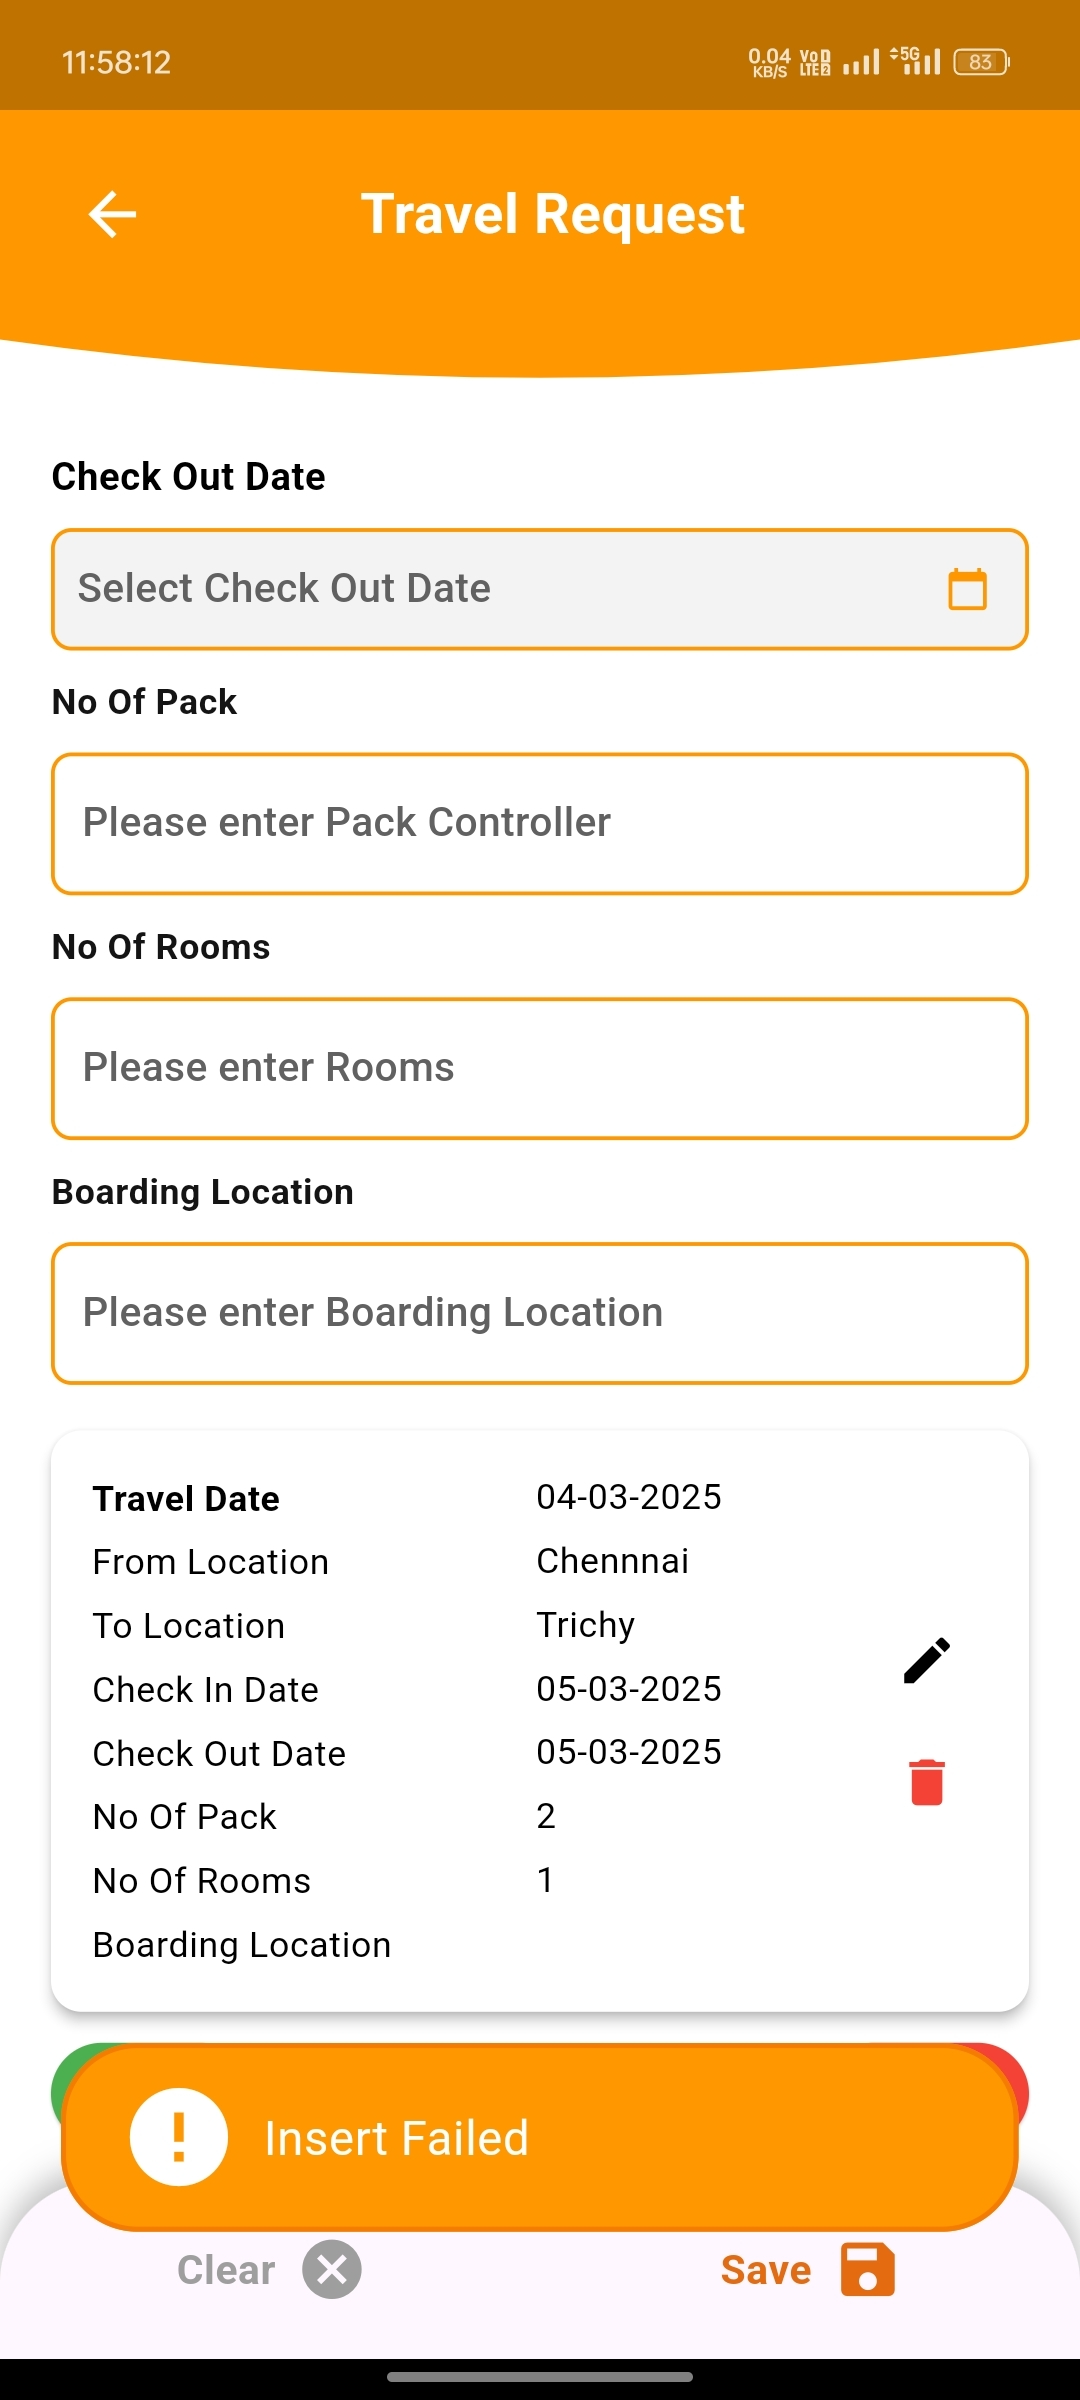
Task: Tap the 5G signal icon in the status bar
Action: 916,61
